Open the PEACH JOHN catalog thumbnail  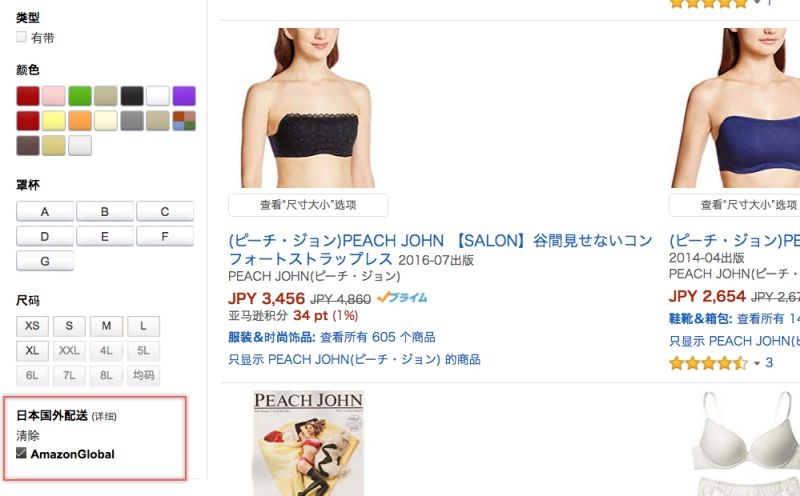pyautogui.click(x=308, y=443)
